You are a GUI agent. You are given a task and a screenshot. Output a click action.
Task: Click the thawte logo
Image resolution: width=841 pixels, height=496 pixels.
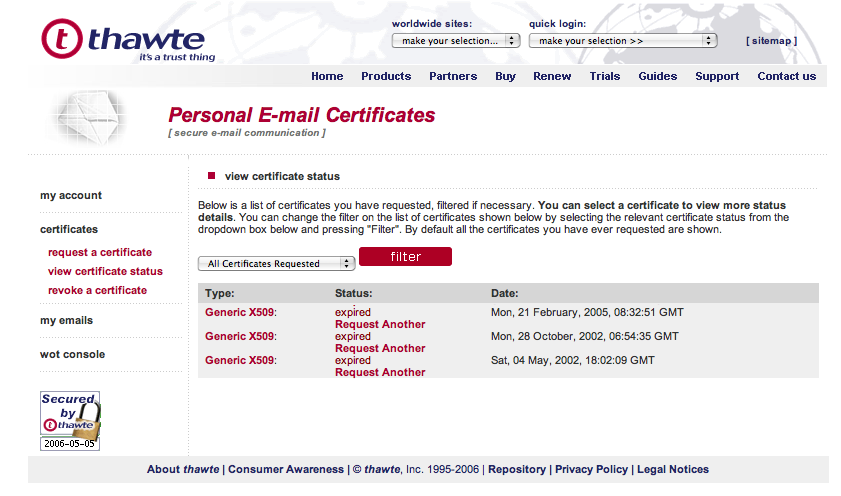pyautogui.click(x=128, y=40)
